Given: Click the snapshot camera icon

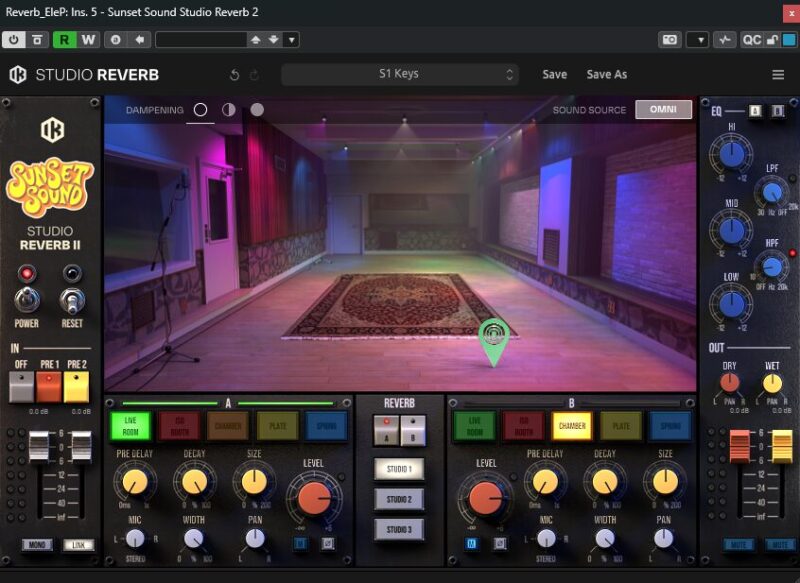Looking at the screenshot, I should (670, 40).
